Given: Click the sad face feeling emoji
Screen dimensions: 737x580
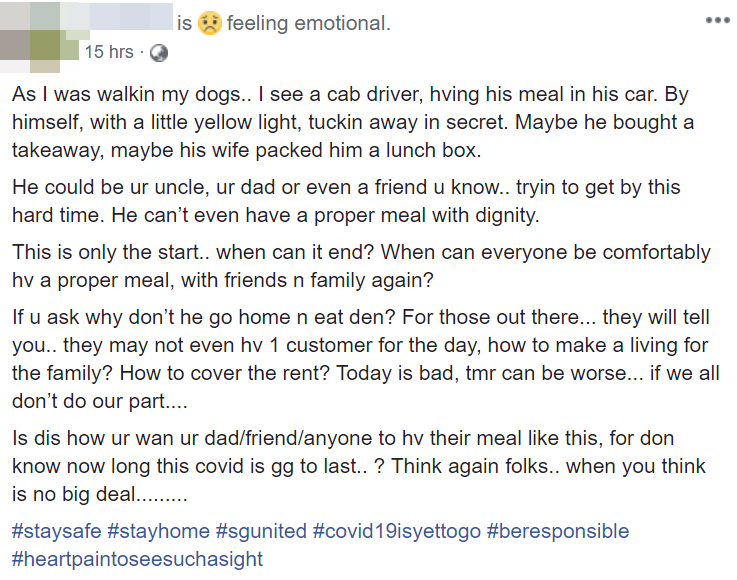Looking at the screenshot, I should tap(209, 23).
